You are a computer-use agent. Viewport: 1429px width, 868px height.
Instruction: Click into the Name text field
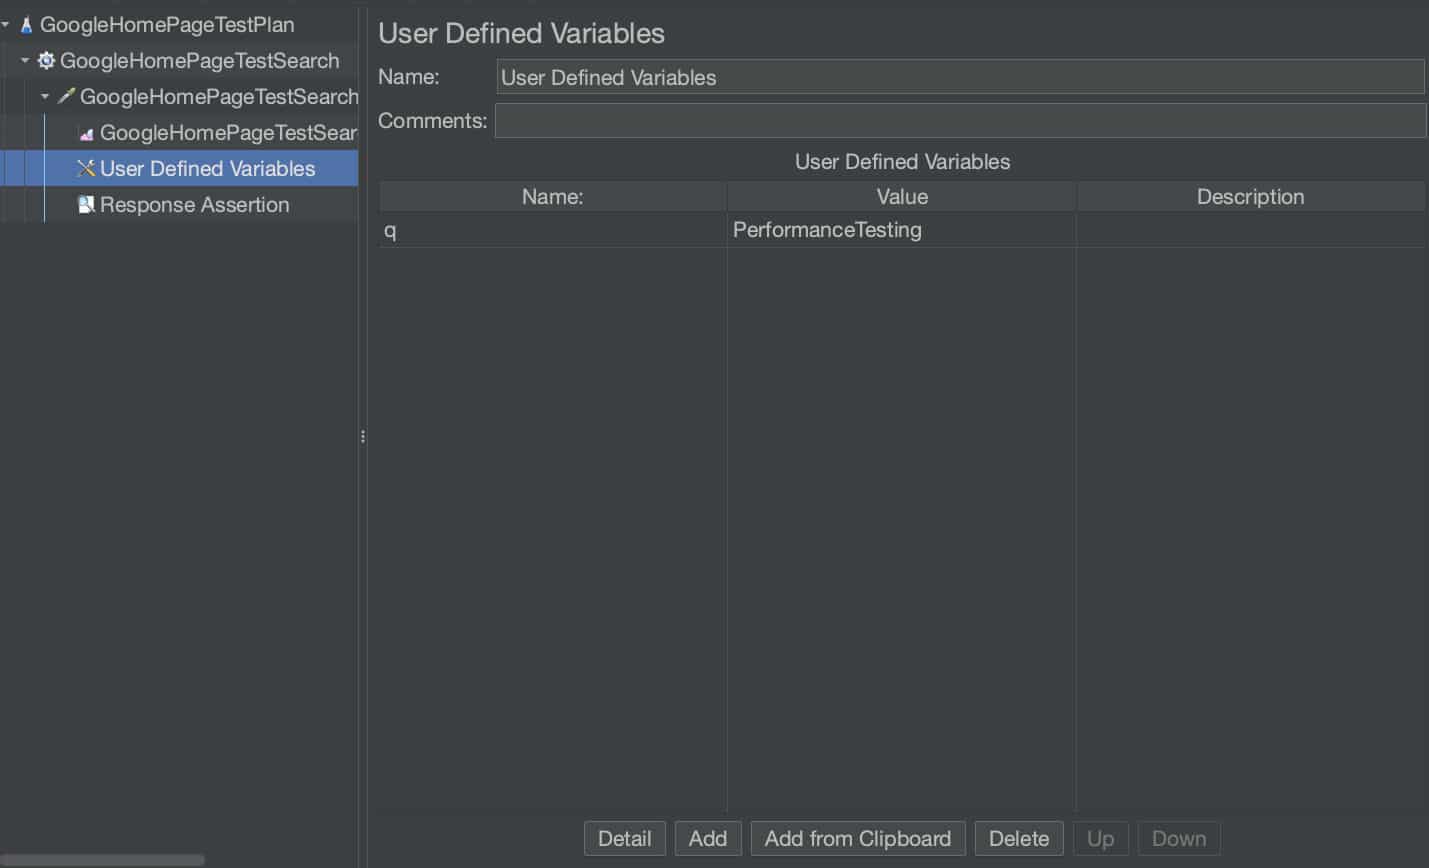pos(959,77)
